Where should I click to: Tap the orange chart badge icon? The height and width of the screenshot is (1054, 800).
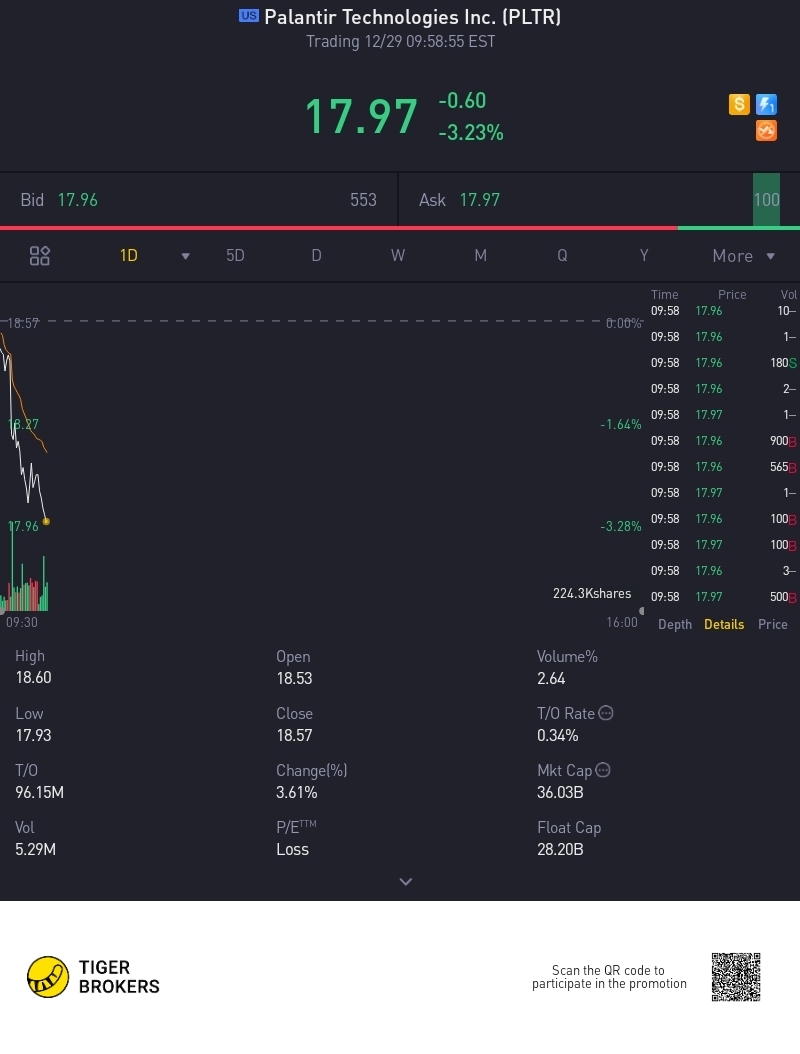pyautogui.click(x=766, y=130)
